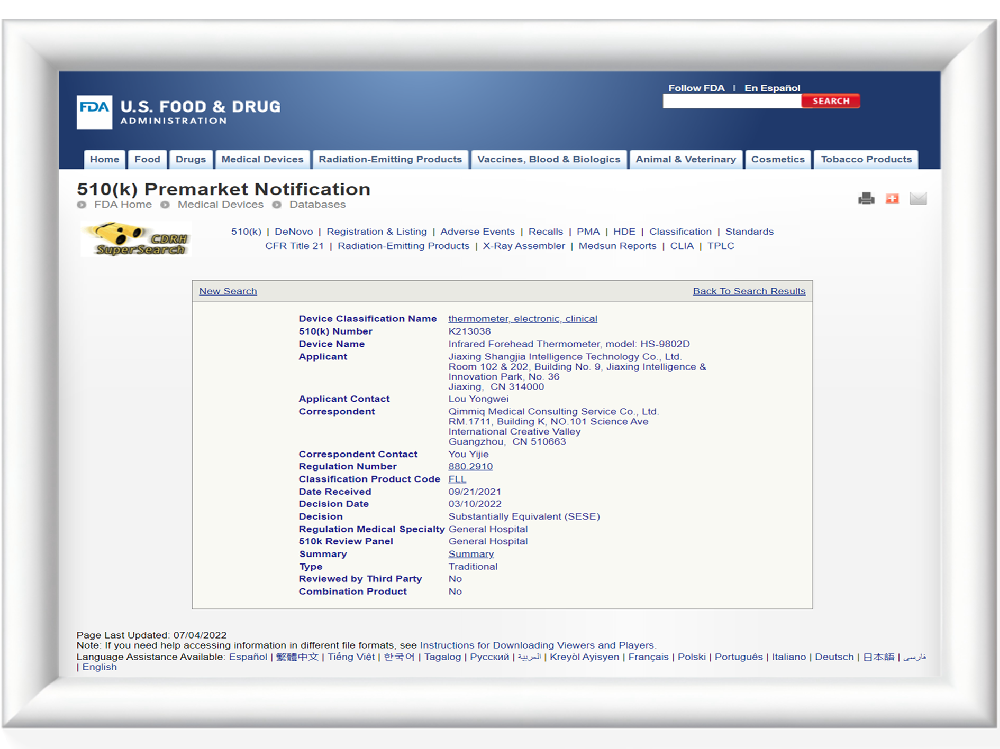Image resolution: width=1000 pixels, height=749 pixels.
Task: Open Instructions for Downloading Viewers and Players
Action: pos(537,646)
